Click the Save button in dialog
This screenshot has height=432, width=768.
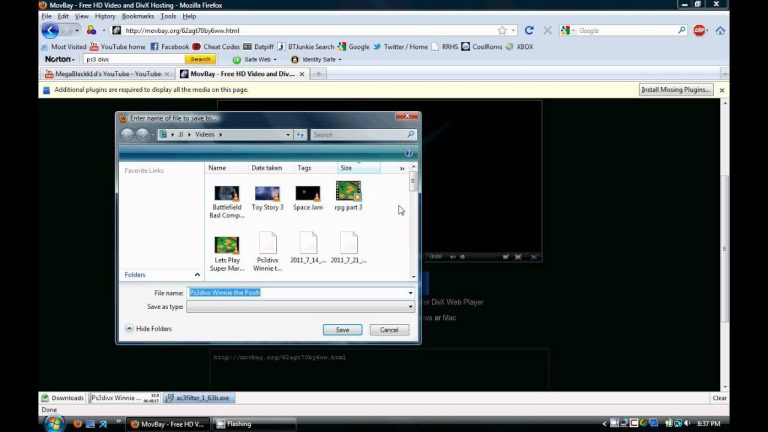click(x=342, y=329)
